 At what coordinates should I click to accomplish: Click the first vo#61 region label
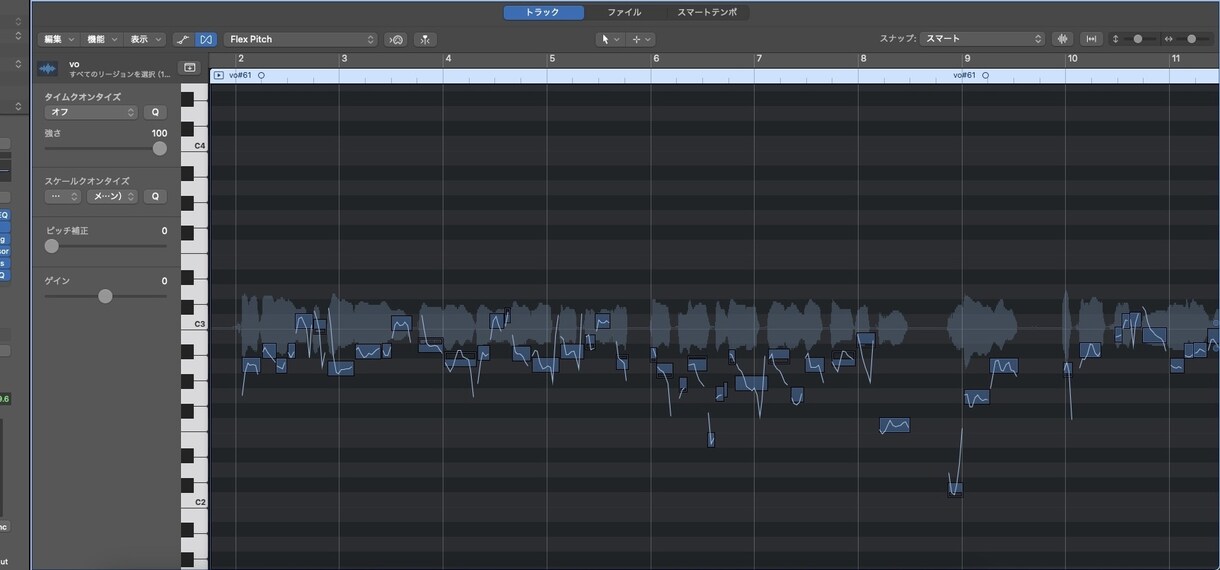tap(240, 75)
